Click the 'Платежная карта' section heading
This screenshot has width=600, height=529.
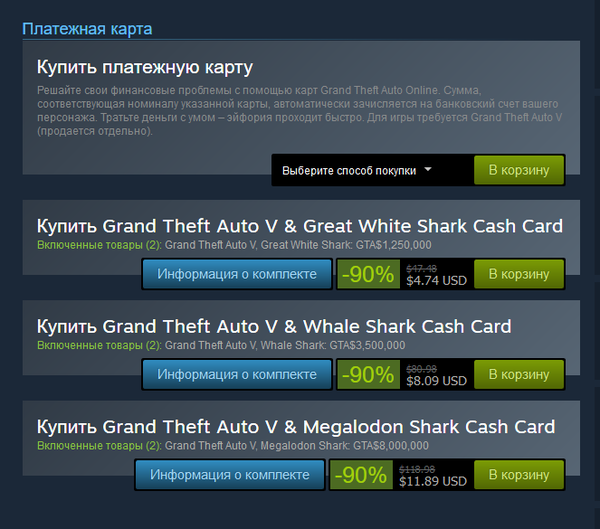[87, 29]
